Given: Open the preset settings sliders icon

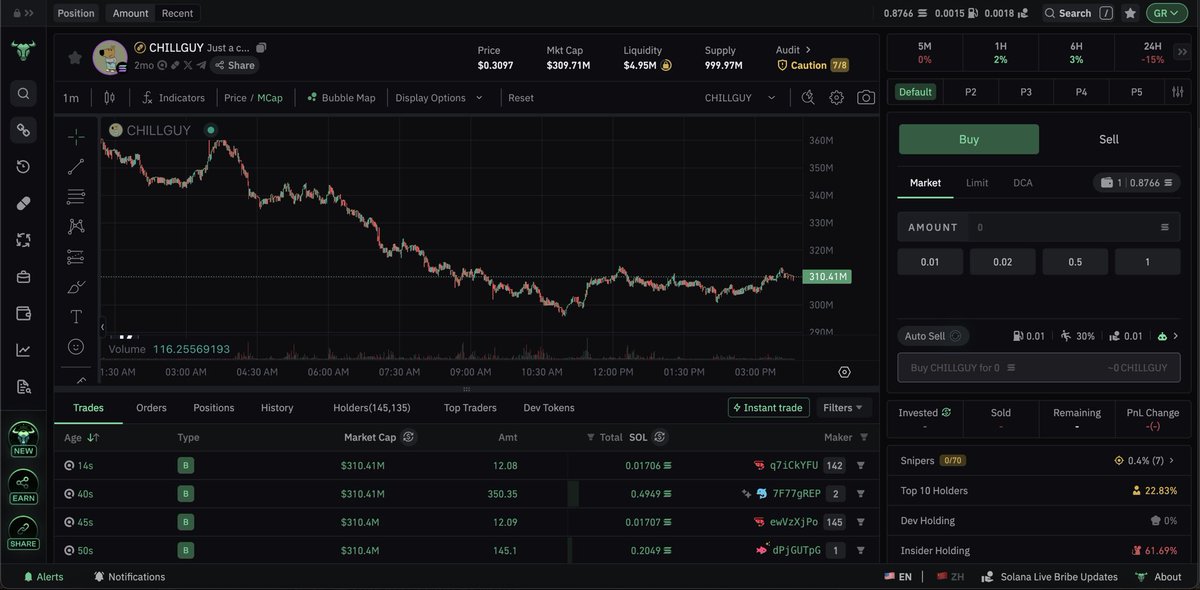Looking at the screenshot, I should (1177, 91).
